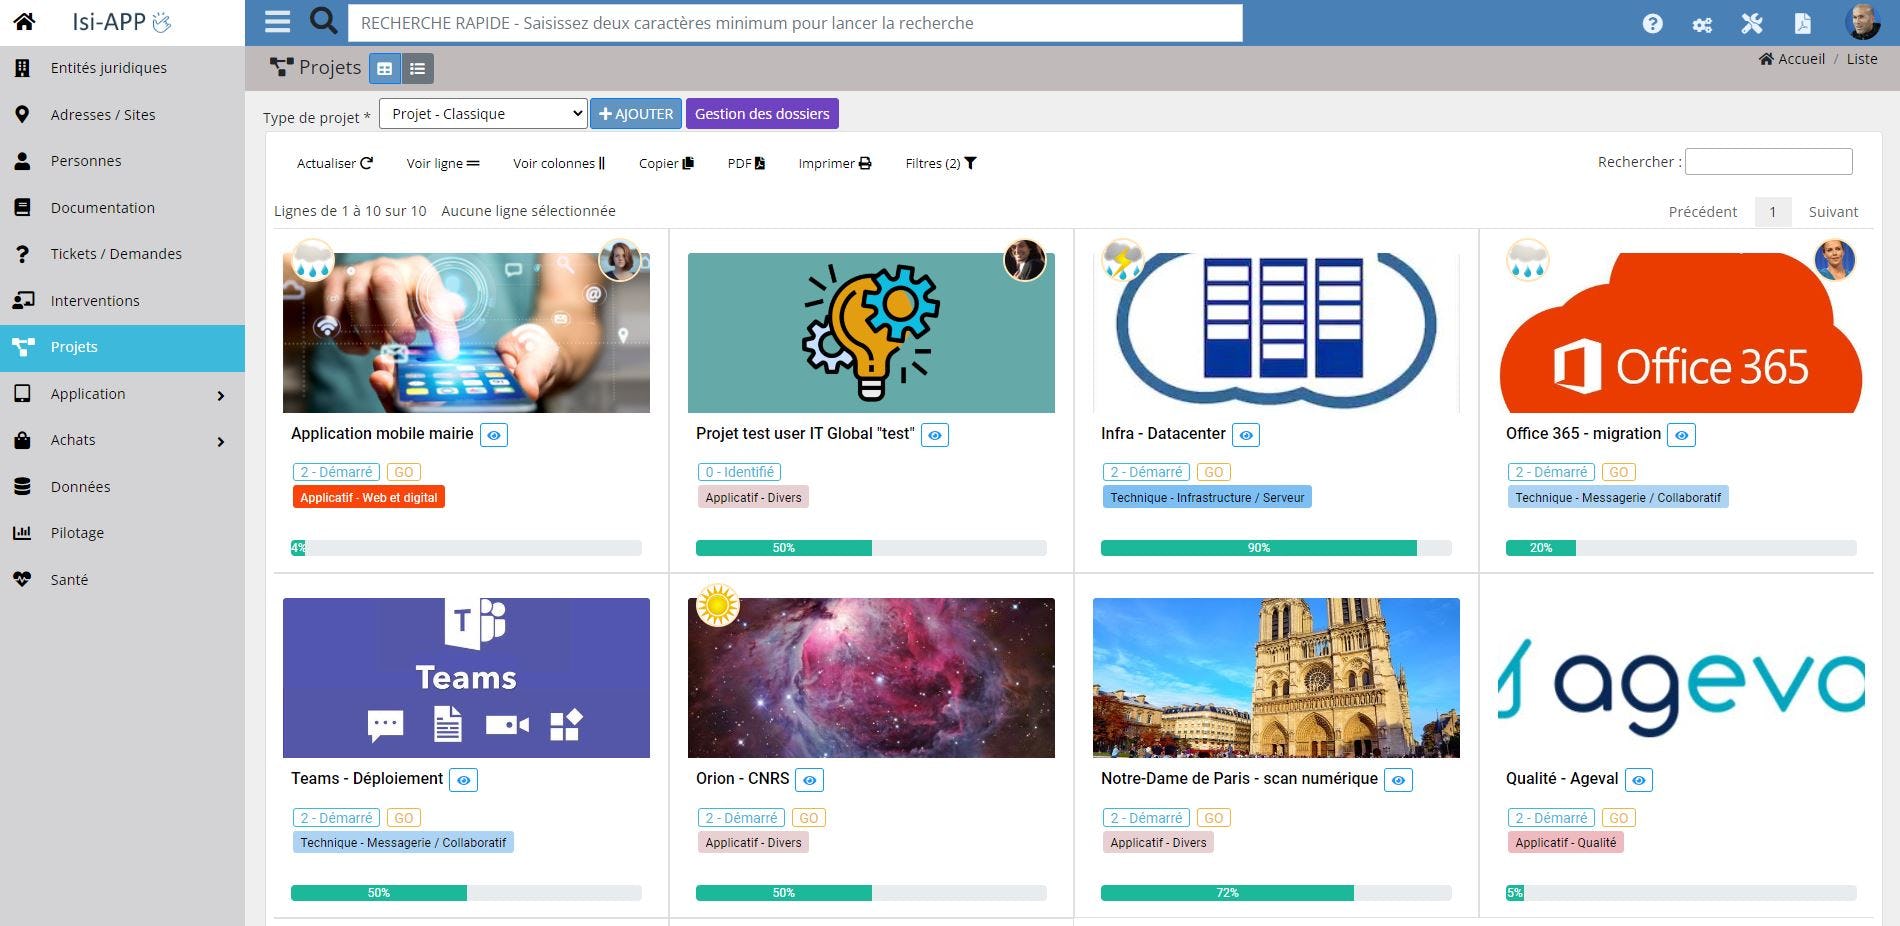Click the PDF document icon in top bar
The height and width of the screenshot is (926, 1900).
(1803, 22)
